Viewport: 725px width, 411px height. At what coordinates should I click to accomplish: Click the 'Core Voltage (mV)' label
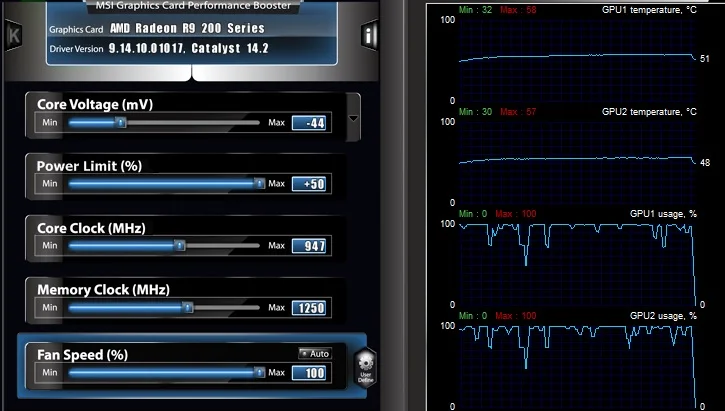coord(95,104)
